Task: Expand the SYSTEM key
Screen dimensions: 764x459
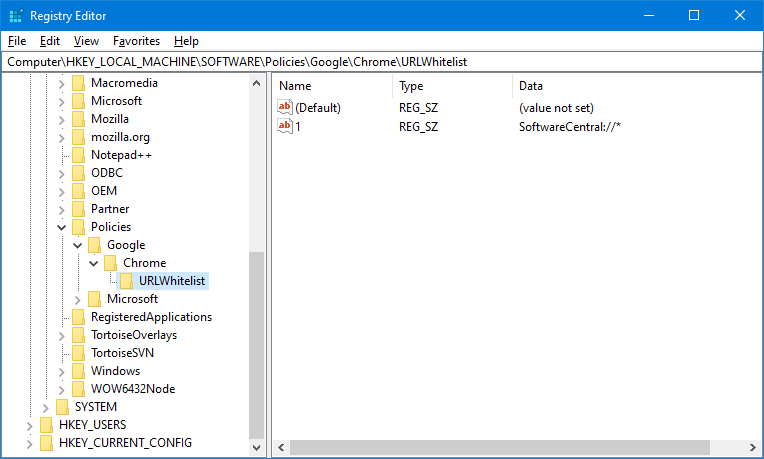Action: click(x=46, y=407)
